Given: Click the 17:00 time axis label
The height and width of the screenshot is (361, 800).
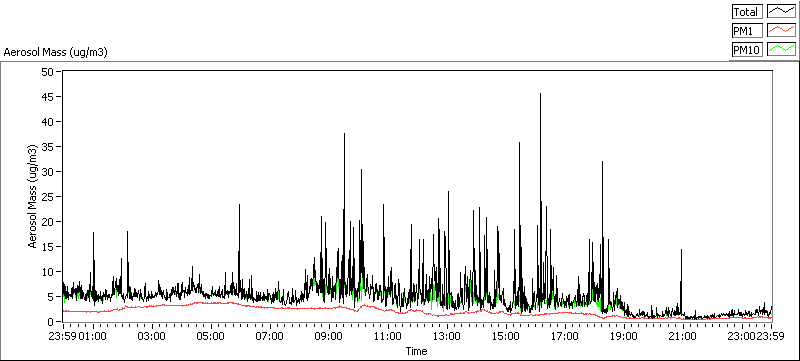Looking at the screenshot, I should (x=565, y=337).
